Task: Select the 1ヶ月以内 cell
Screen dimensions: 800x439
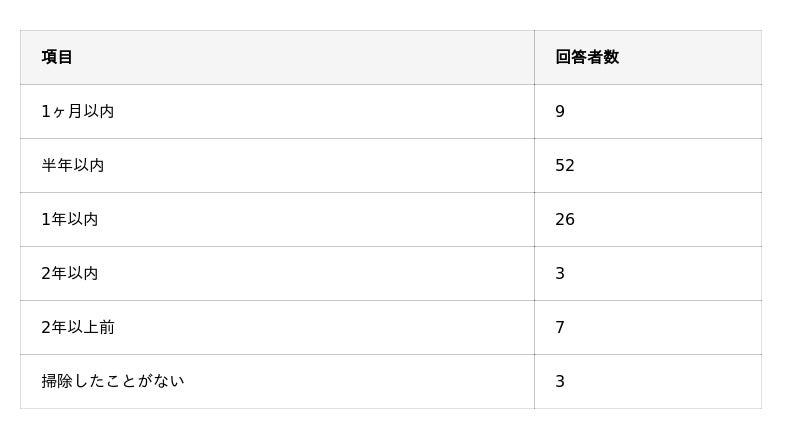Action: point(78,111)
